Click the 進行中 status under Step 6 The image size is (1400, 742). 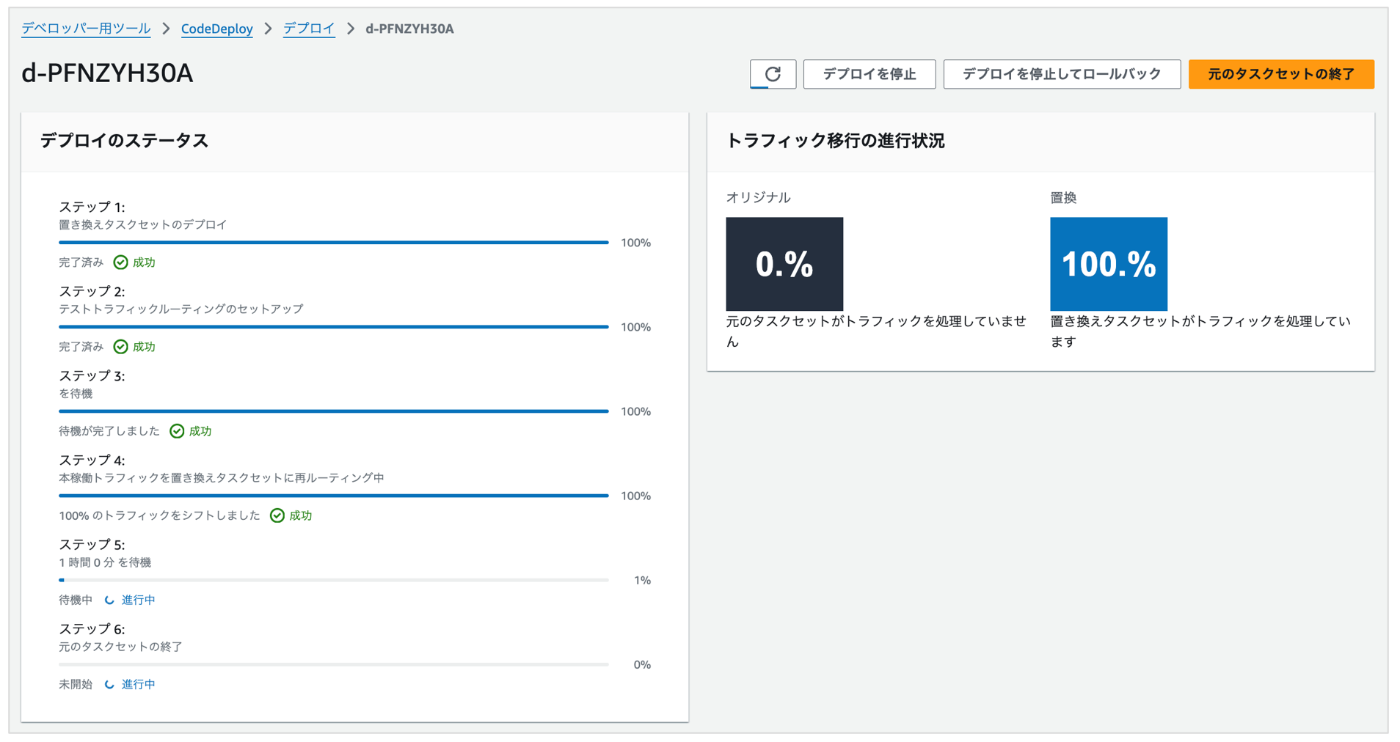[138, 685]
